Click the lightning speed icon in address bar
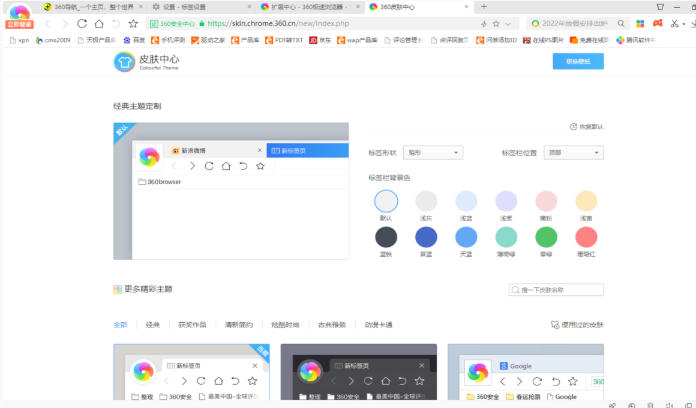This screenshot has width=696, height=408. click(x=484, y=24)
